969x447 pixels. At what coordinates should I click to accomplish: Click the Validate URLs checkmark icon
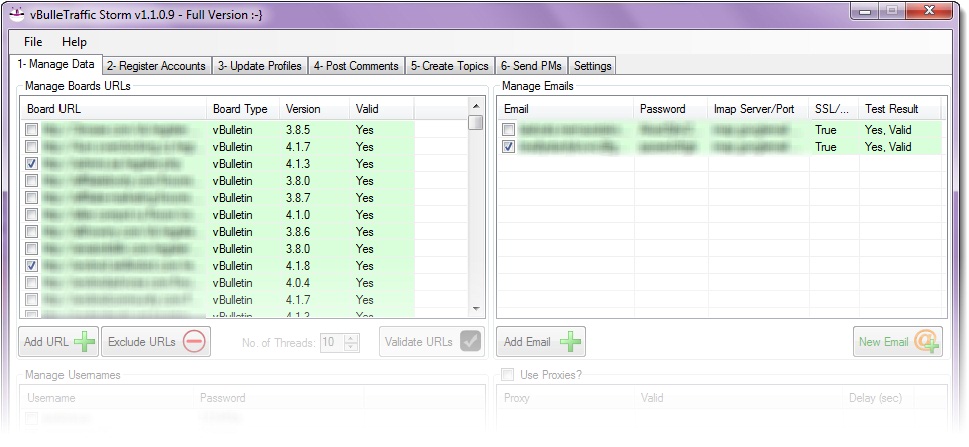(469, 342)
